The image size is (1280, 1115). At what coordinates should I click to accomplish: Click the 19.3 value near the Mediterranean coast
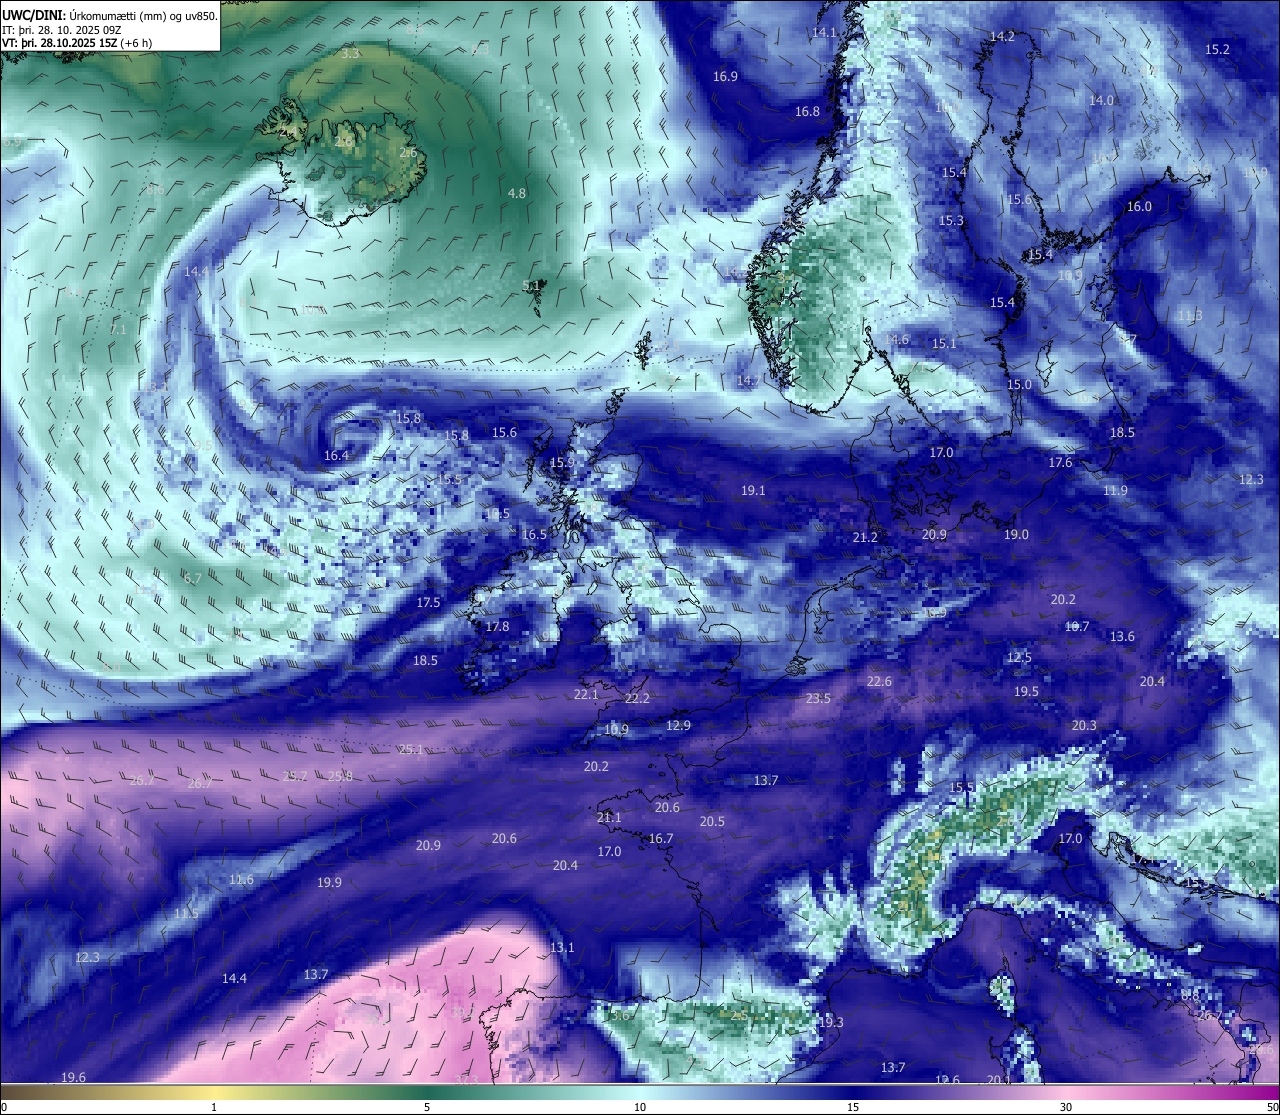pyautogui.click(x=831, y=1023)
